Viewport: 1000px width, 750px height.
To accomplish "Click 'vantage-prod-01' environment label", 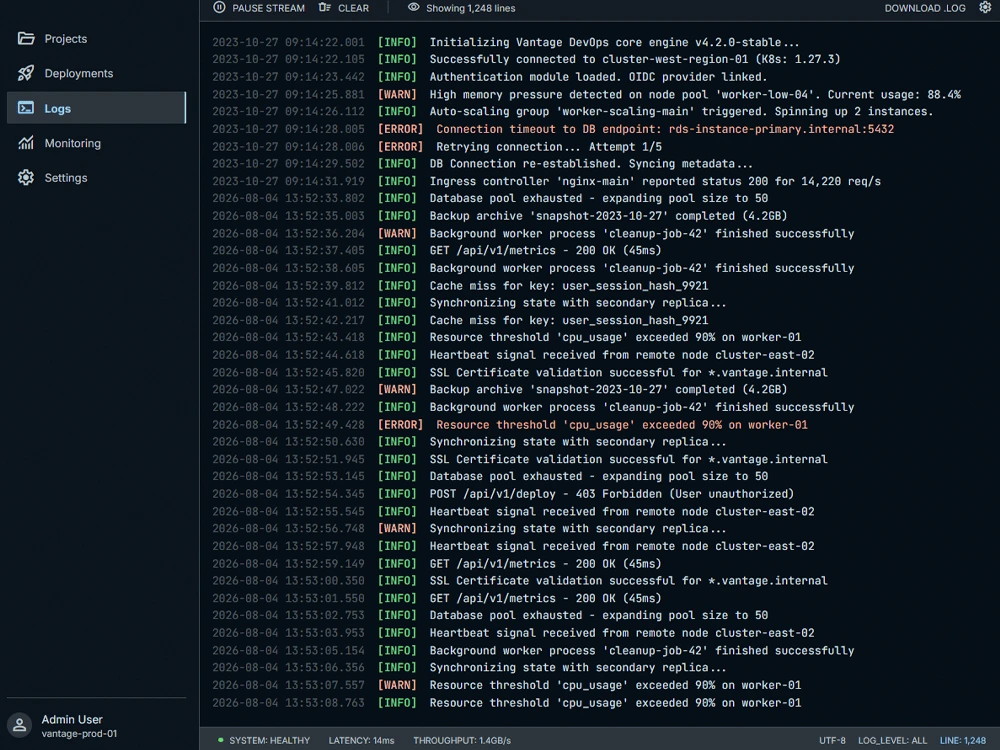I will click(79, 733).
